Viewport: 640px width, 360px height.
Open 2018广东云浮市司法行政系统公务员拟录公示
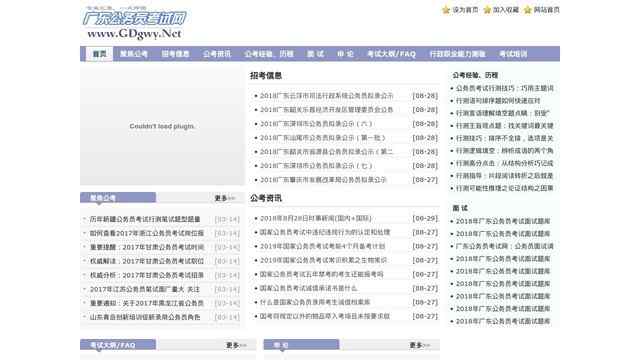[327, 96]
